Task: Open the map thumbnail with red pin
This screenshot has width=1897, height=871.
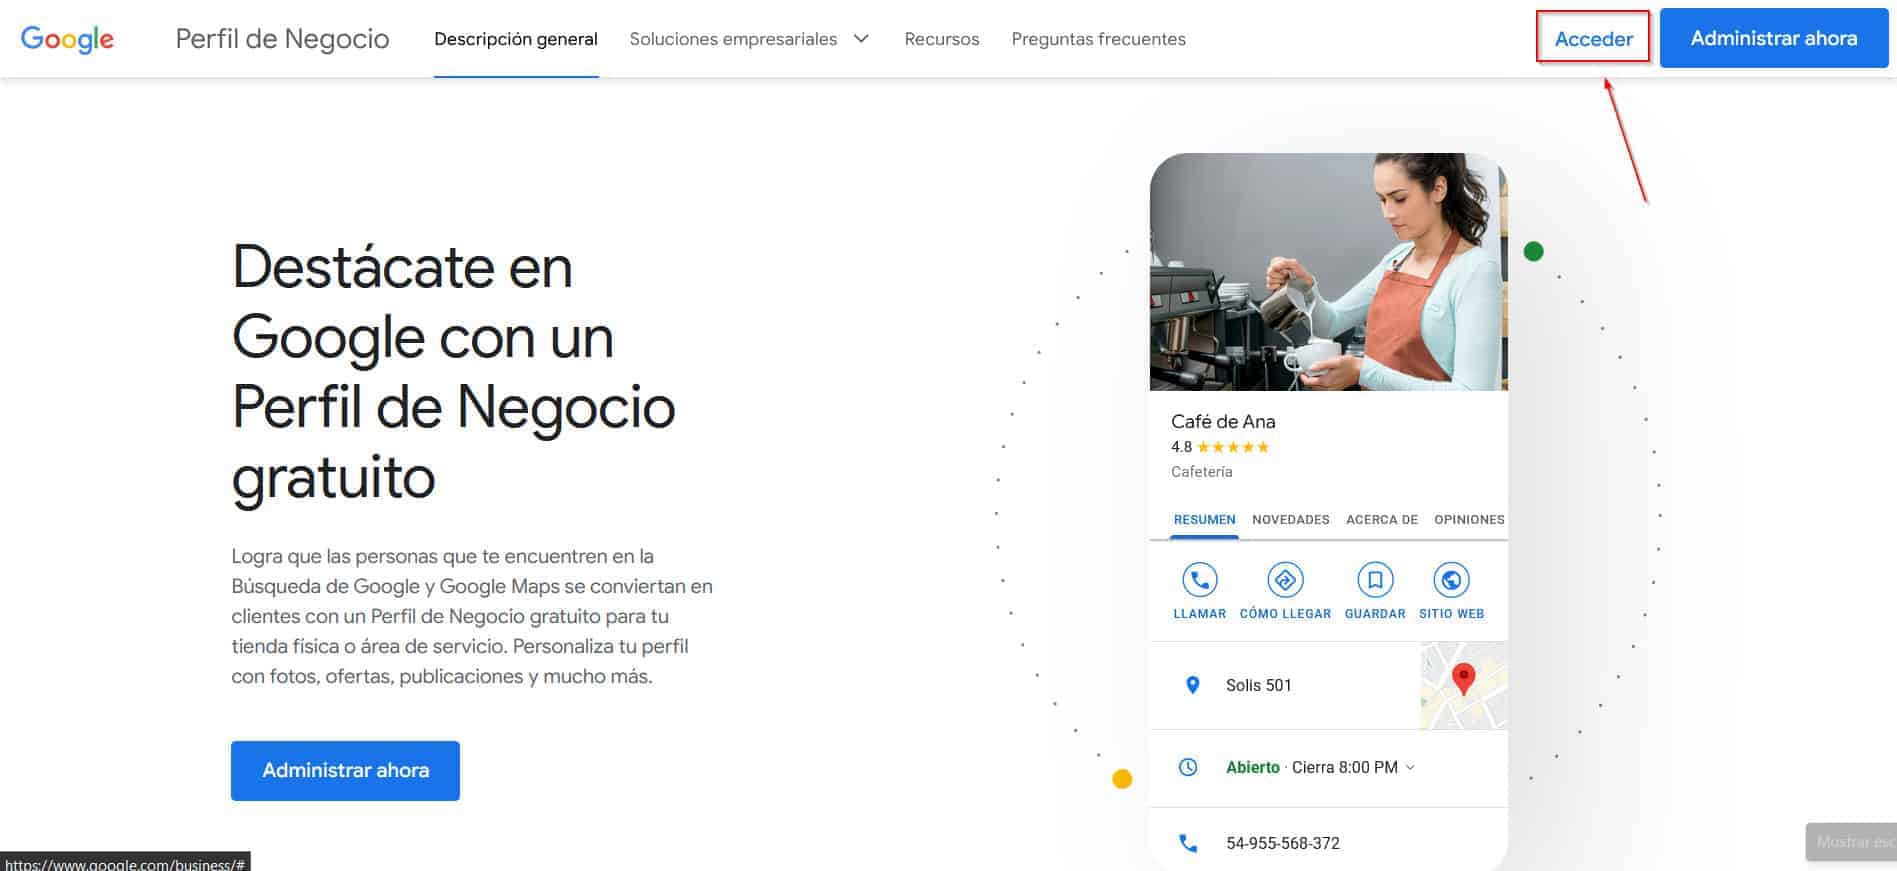Action: click(x=1464, y=685)
